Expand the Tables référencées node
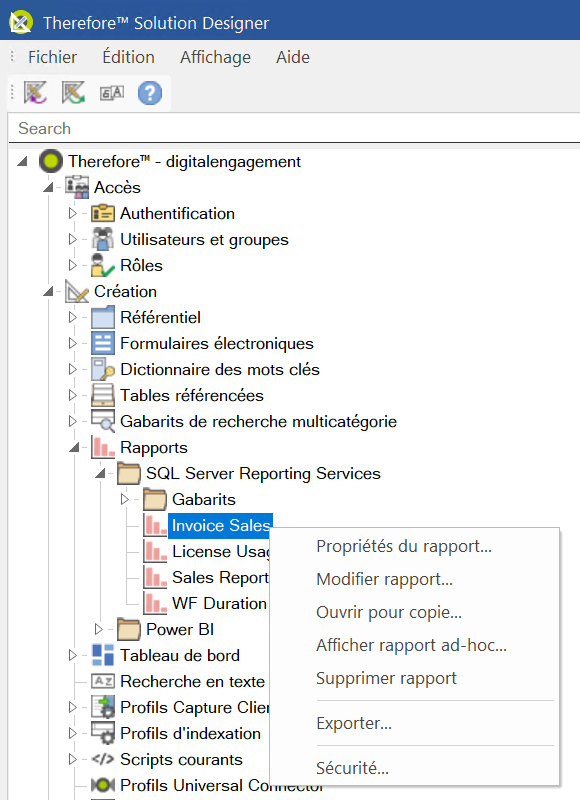The image size is (580, 800). click(x=72, y=395)
